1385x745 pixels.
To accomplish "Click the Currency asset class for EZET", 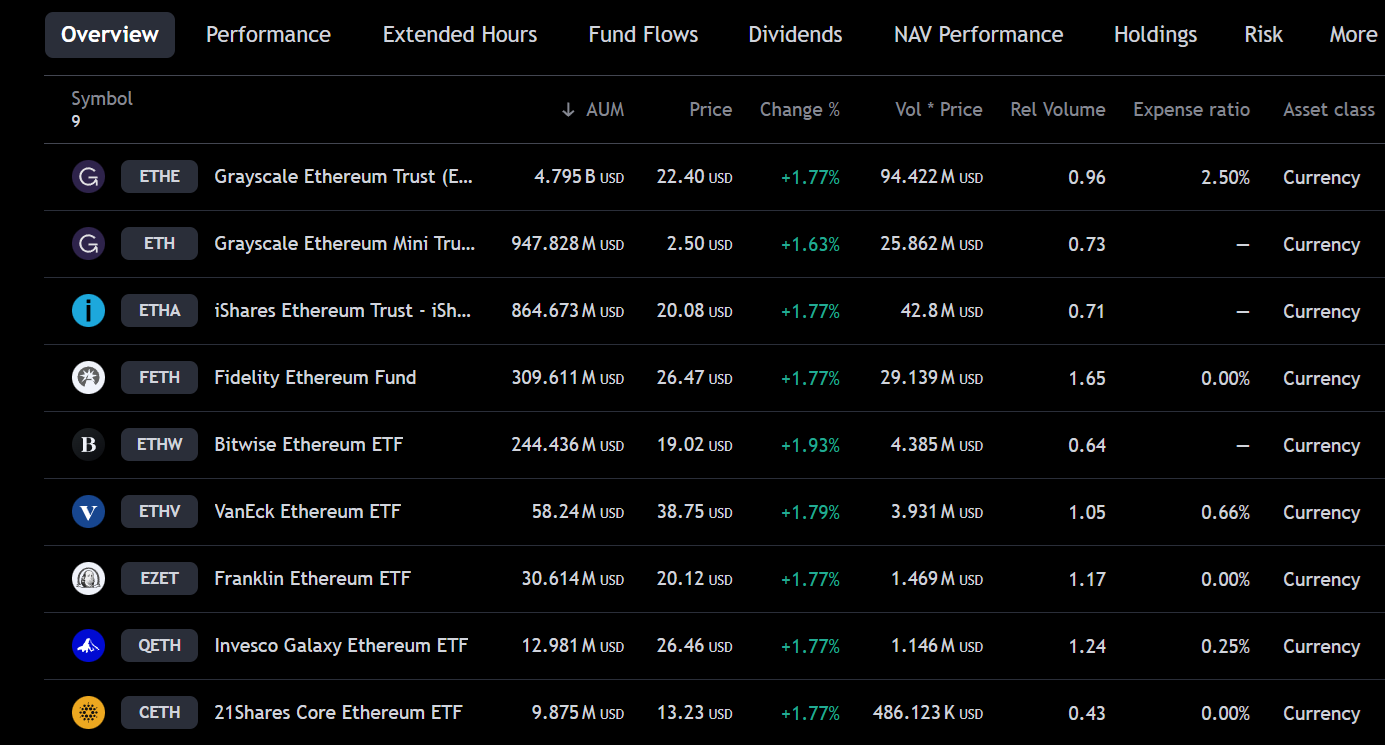I will point(1322,579).
